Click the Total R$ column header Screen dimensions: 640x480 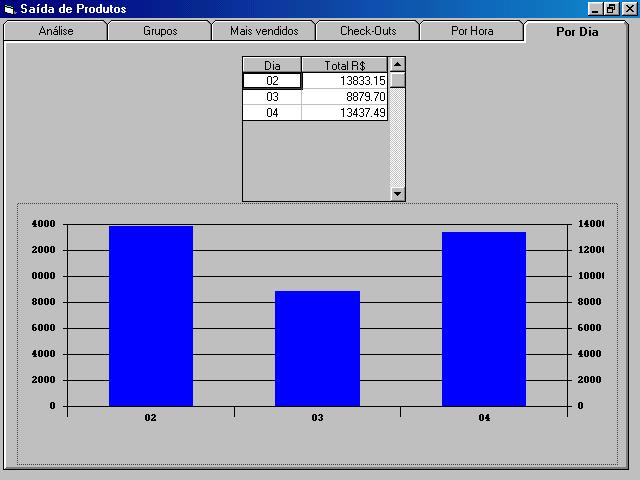coord(345,65)
